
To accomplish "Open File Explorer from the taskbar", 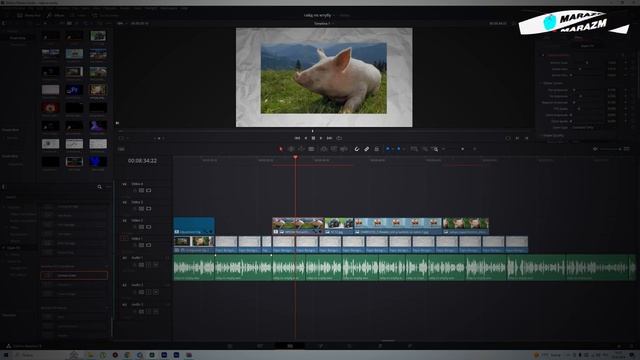I will (x=90, y=355).
